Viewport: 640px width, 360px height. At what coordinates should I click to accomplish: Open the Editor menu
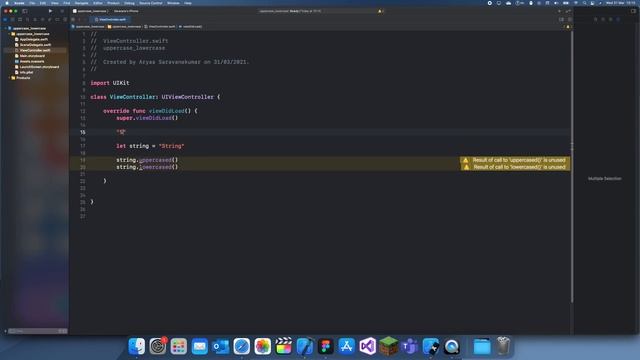98,3
